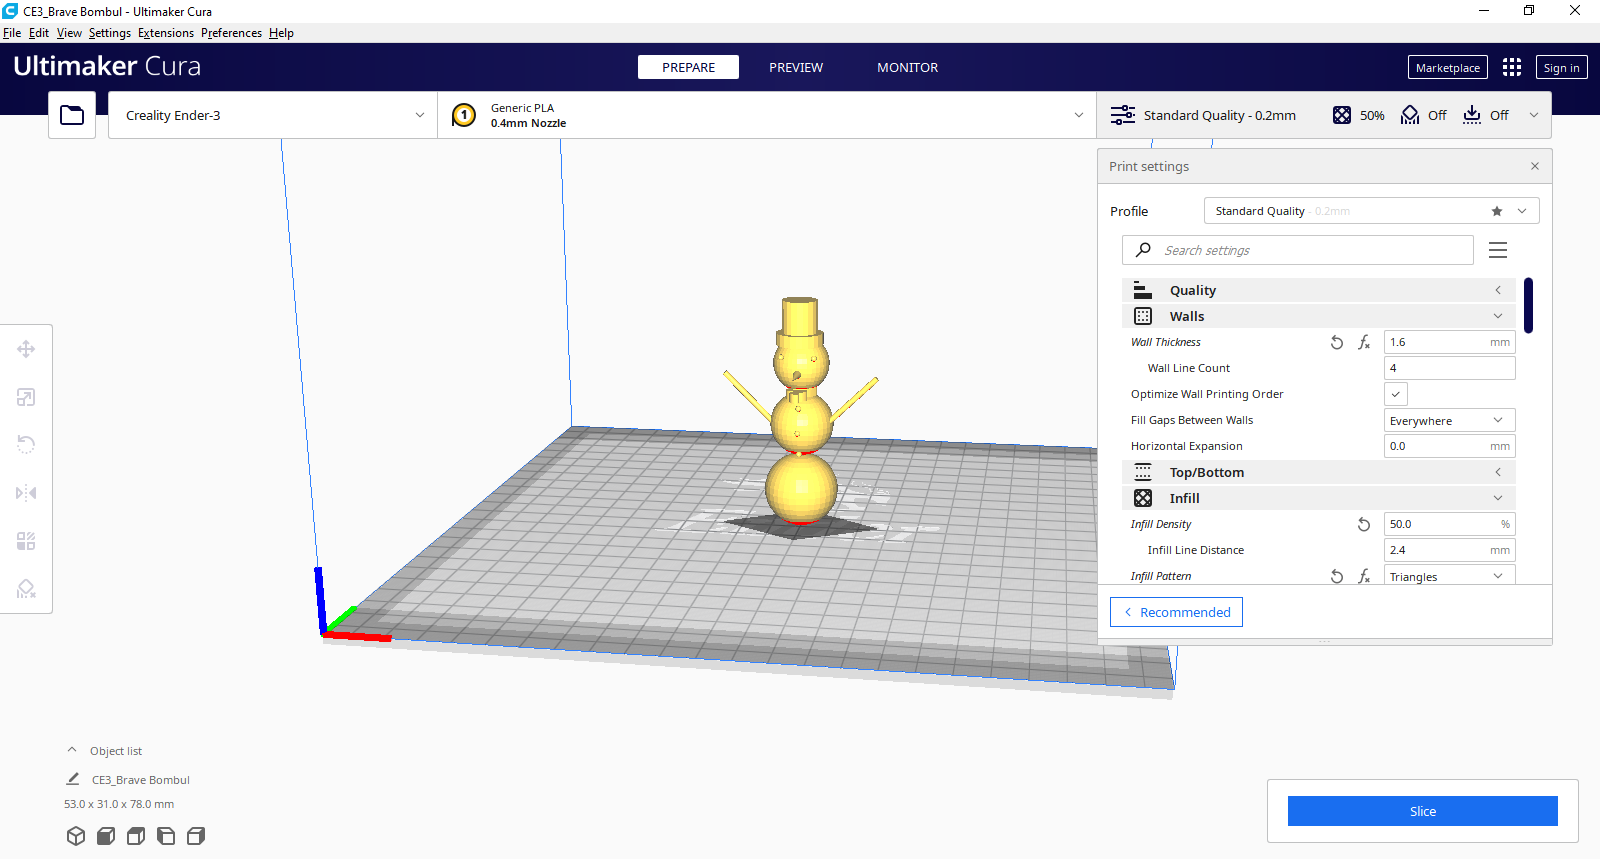Click the Sign in button
1600x859 pixels.
click(1561, 67)
